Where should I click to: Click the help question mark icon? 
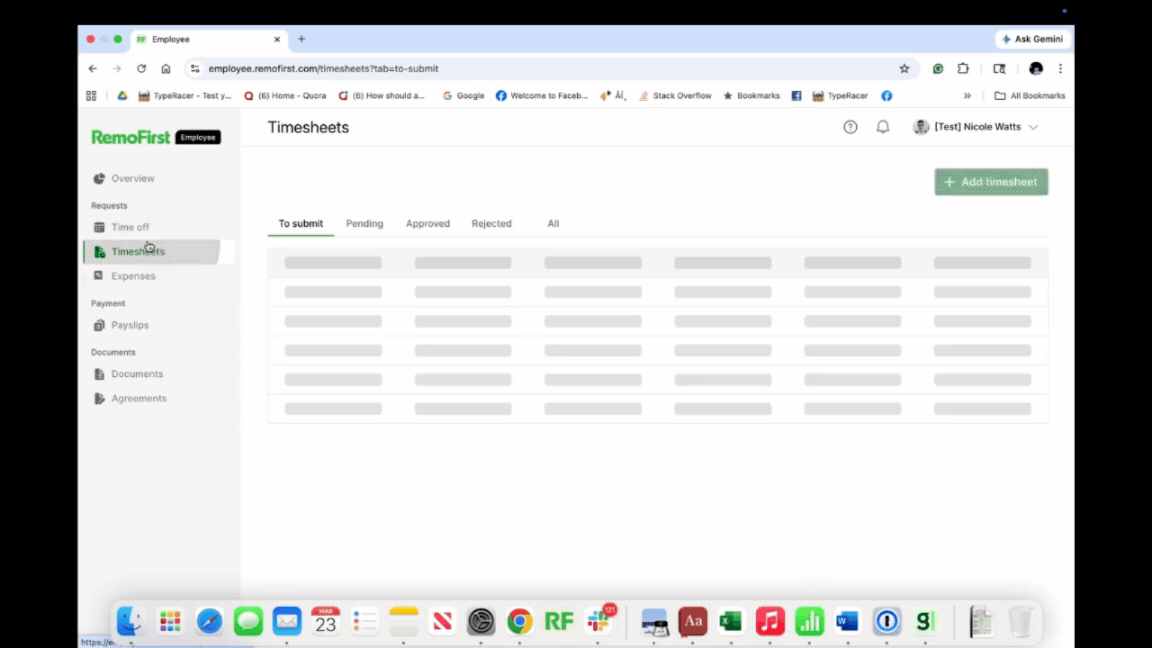850,127
